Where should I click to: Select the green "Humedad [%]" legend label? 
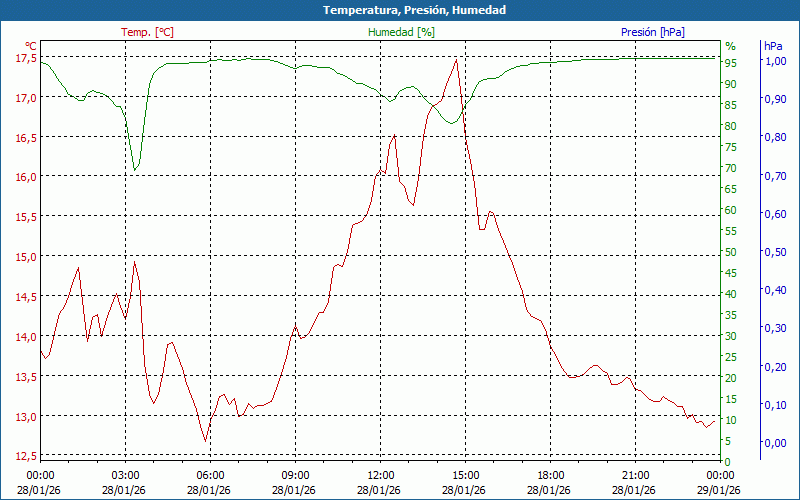402,32
